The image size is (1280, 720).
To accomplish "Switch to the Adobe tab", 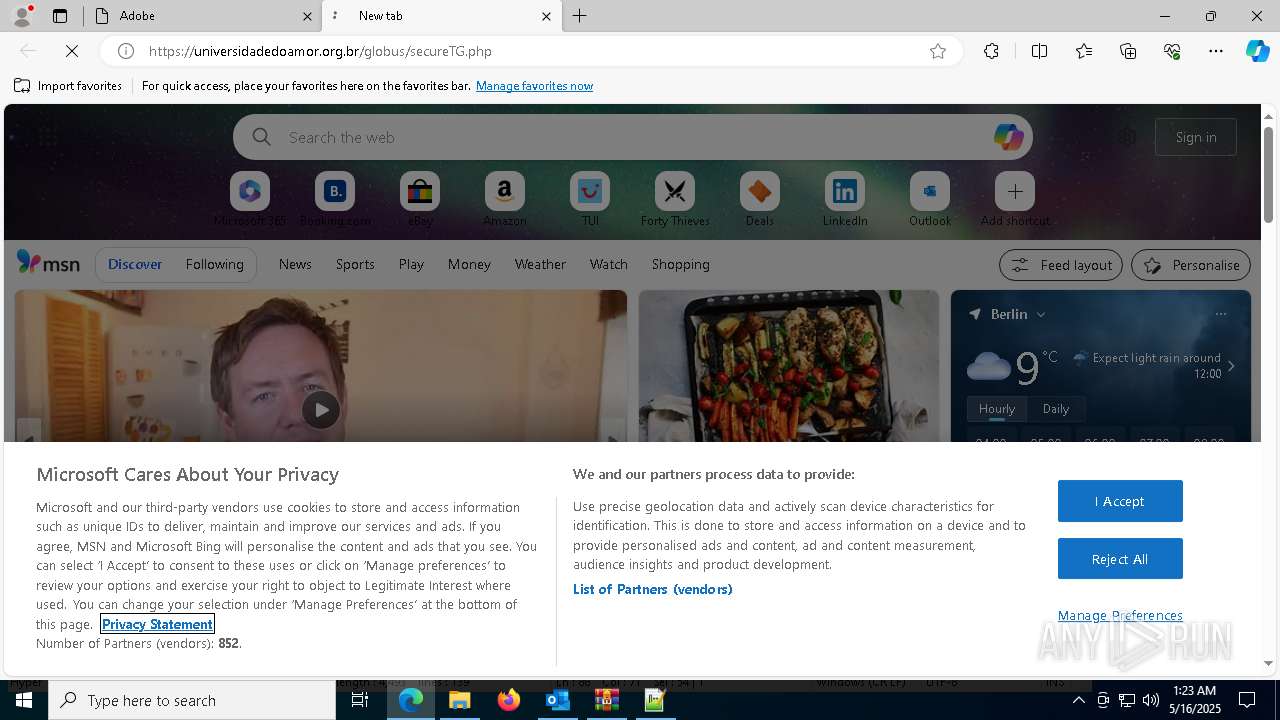I will (205, 16).
